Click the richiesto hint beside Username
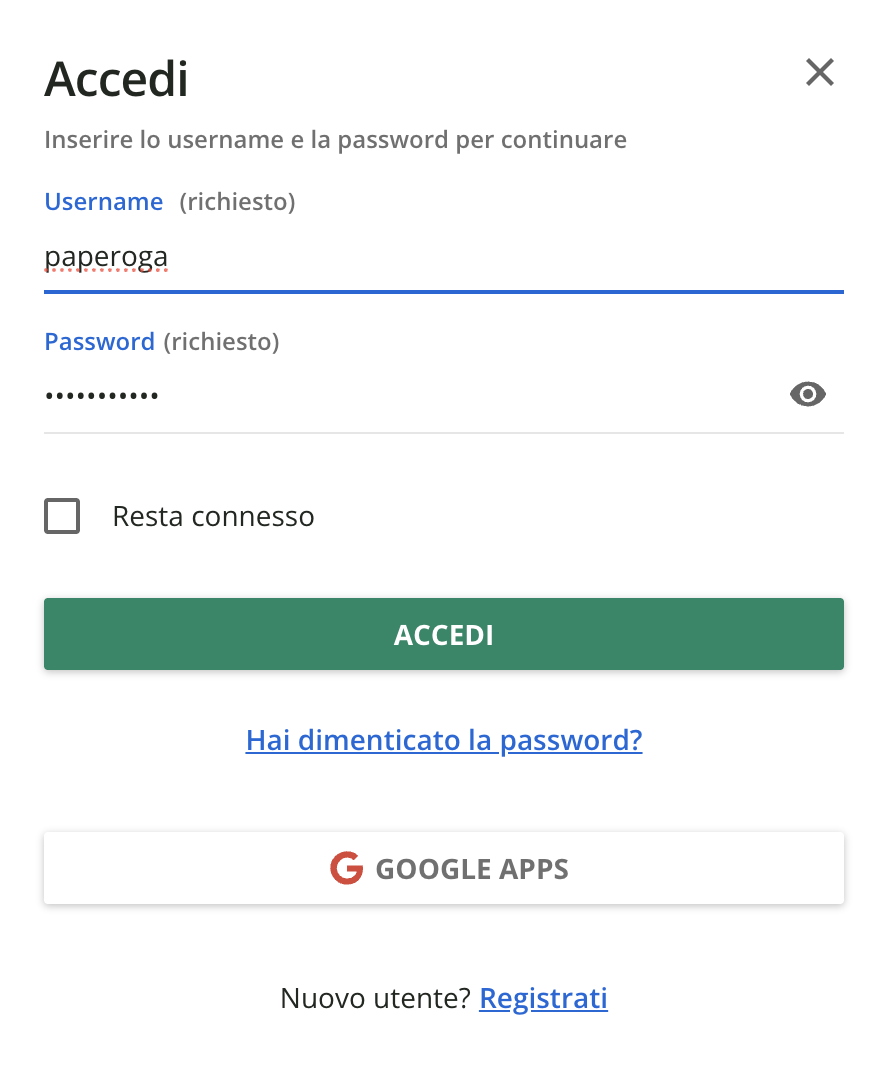The width and height of the screenshot is (890, 1074). tap(237, 202)
